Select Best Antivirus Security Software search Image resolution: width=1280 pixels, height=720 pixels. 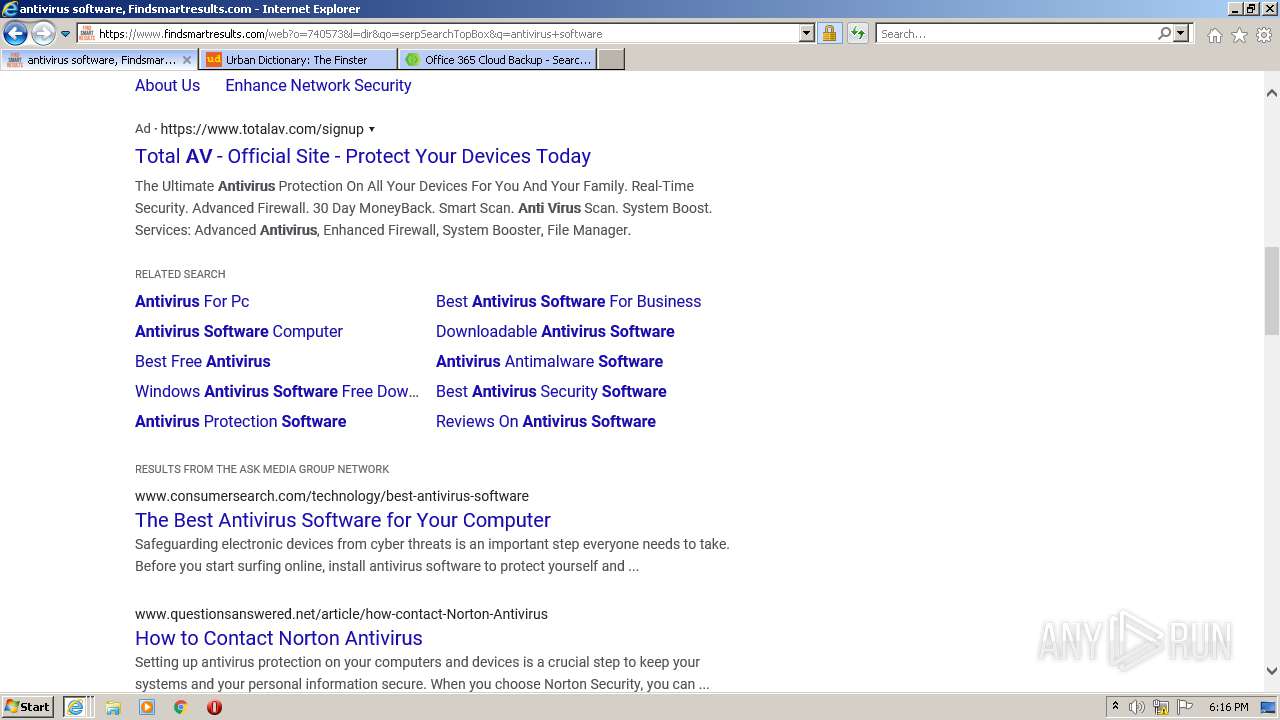(x=551, y=391)
